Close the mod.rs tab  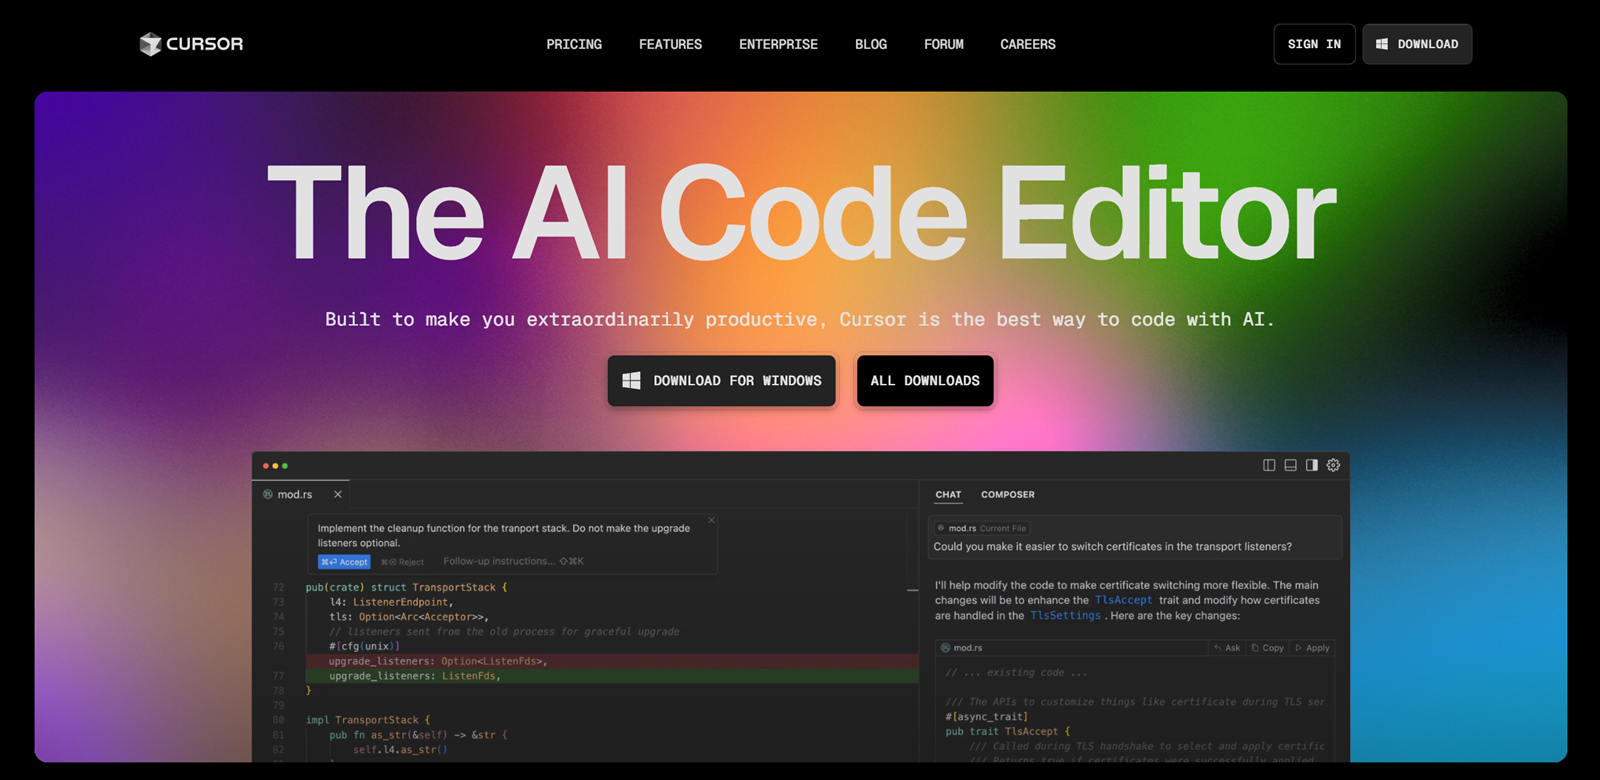pos(338,494)
